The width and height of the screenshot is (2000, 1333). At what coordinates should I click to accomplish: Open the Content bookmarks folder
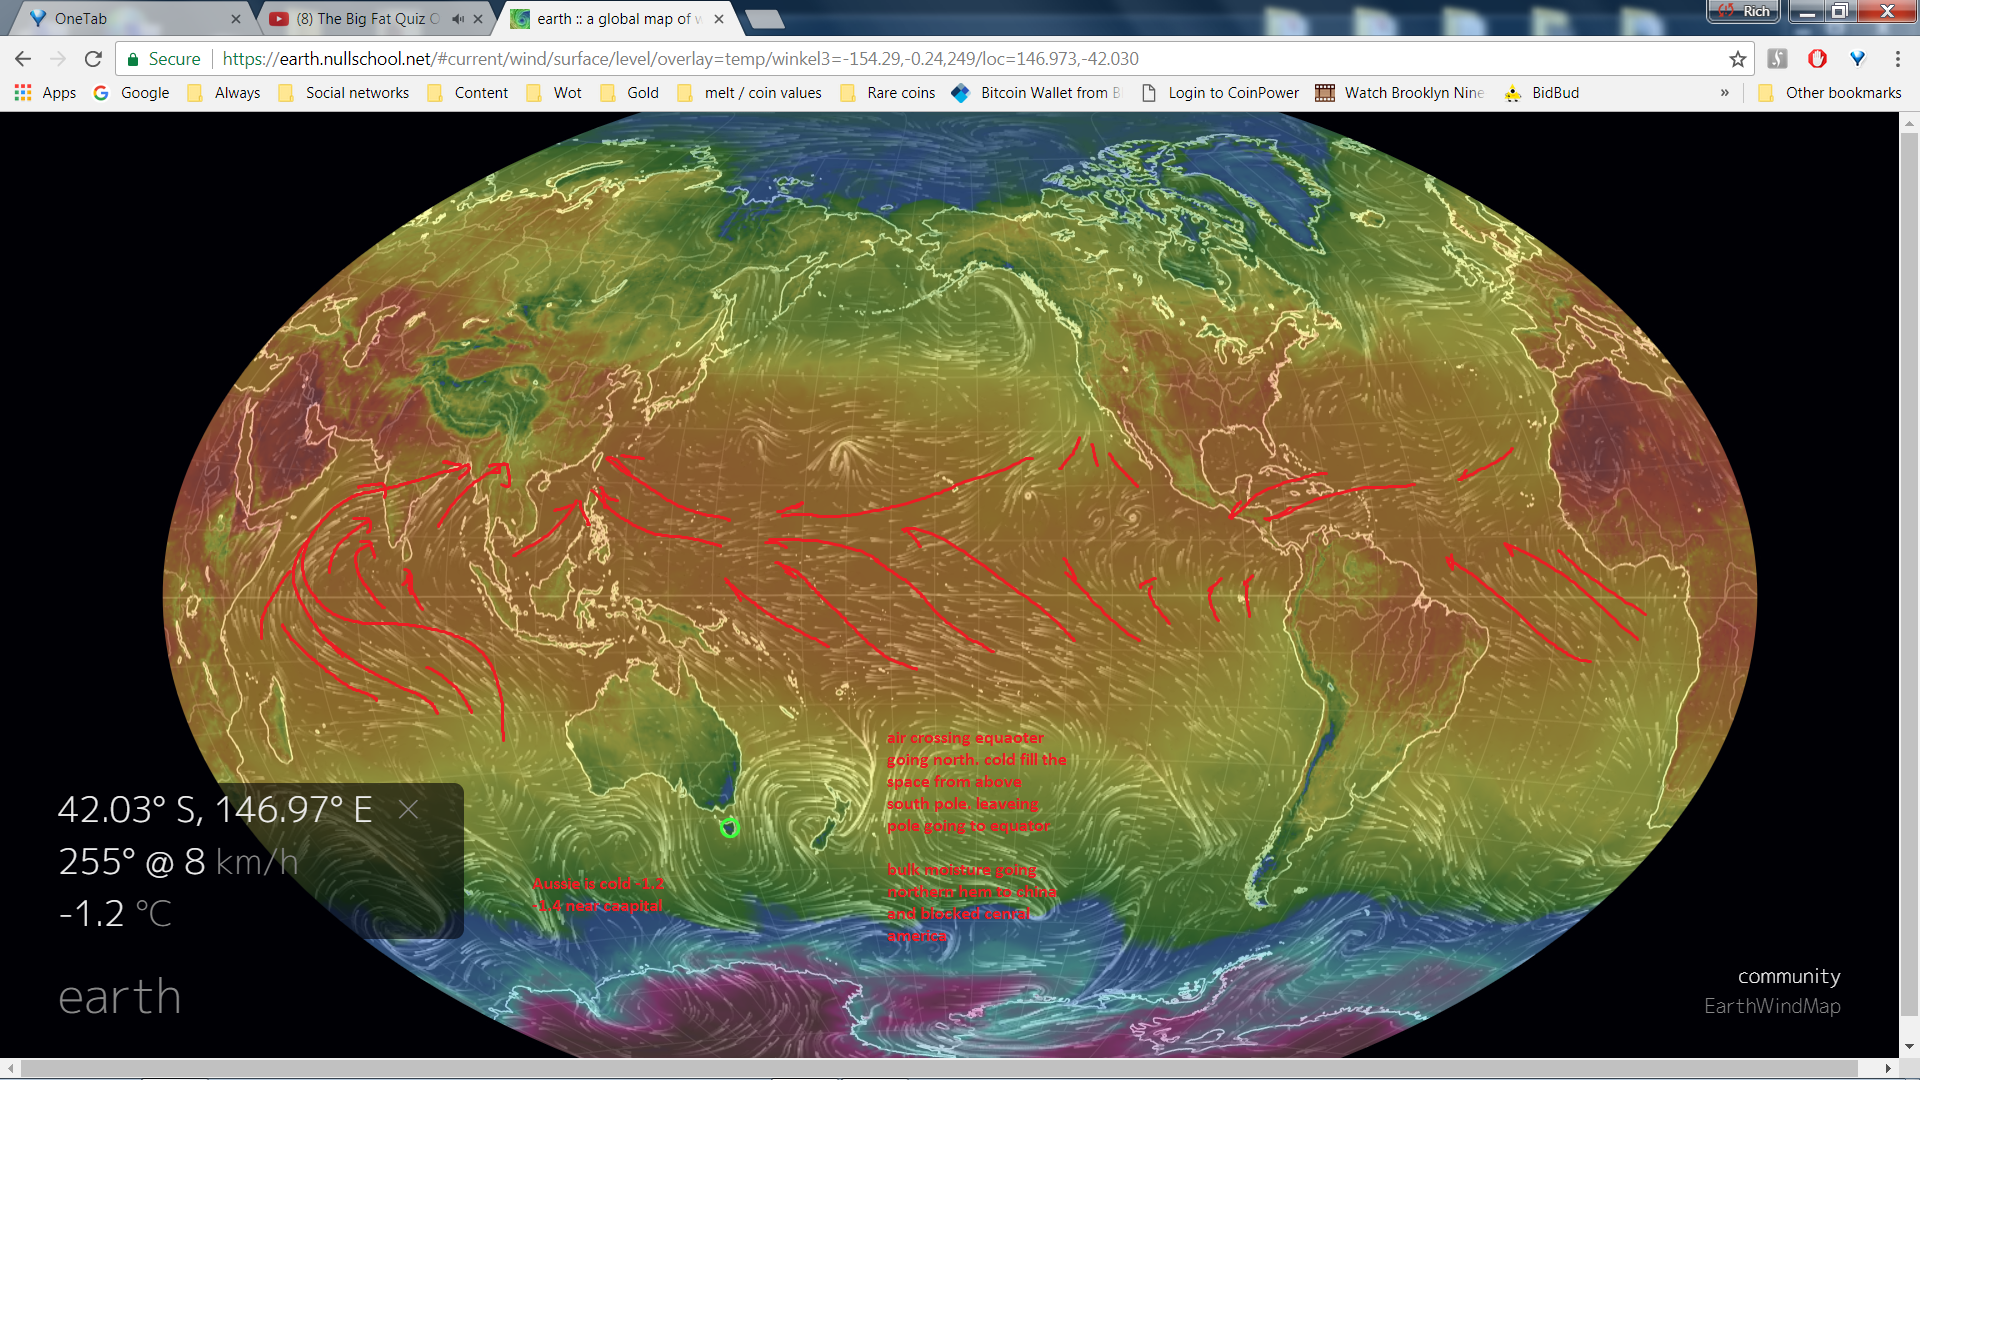468,93
